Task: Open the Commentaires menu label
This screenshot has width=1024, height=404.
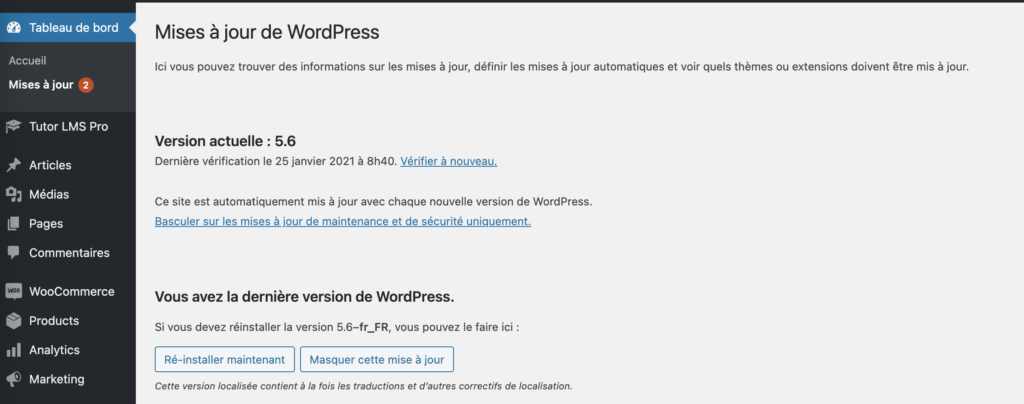Action: click(x=69, y=253)
